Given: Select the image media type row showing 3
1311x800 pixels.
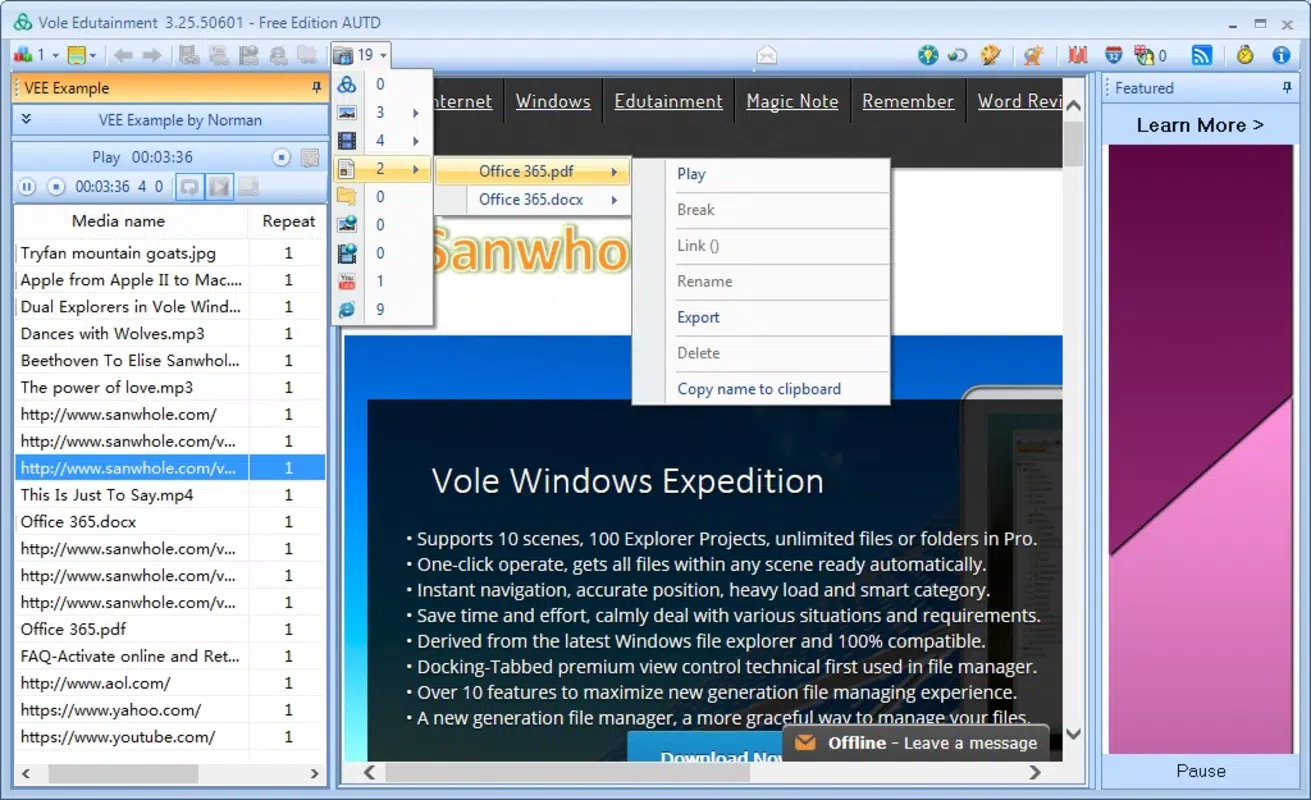Looking at the screenshot, I should tap(382, 113).
